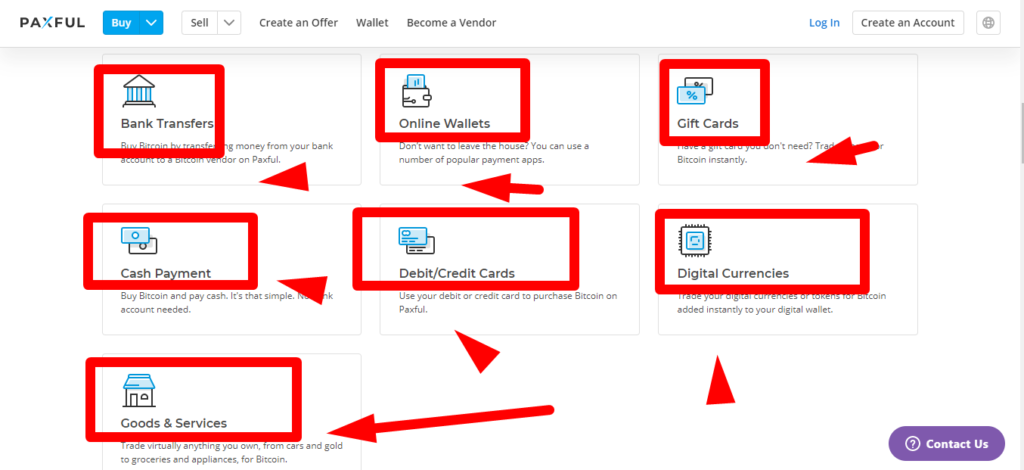This screenshot has width=1024, height=470.
Task: Open the Contact Us chat button
Action: tap(946, 444)
